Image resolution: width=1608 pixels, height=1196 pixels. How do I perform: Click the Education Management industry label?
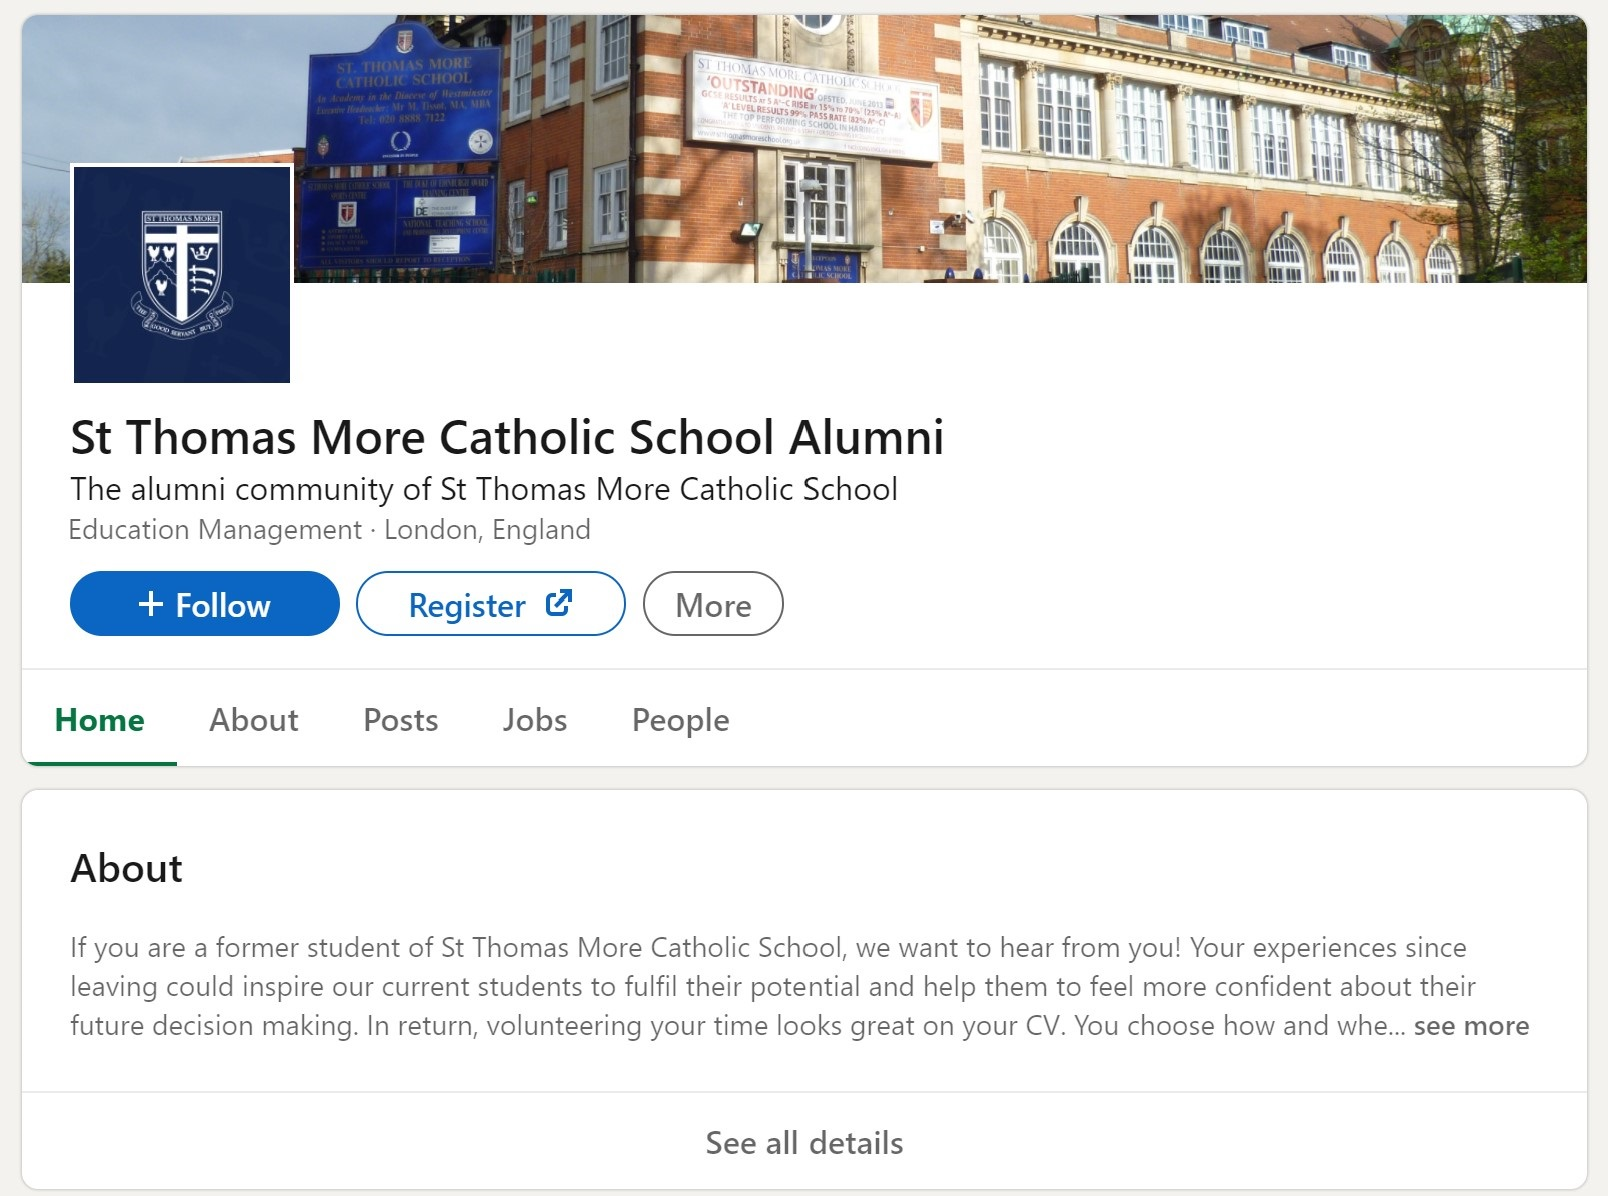[215, 529]
